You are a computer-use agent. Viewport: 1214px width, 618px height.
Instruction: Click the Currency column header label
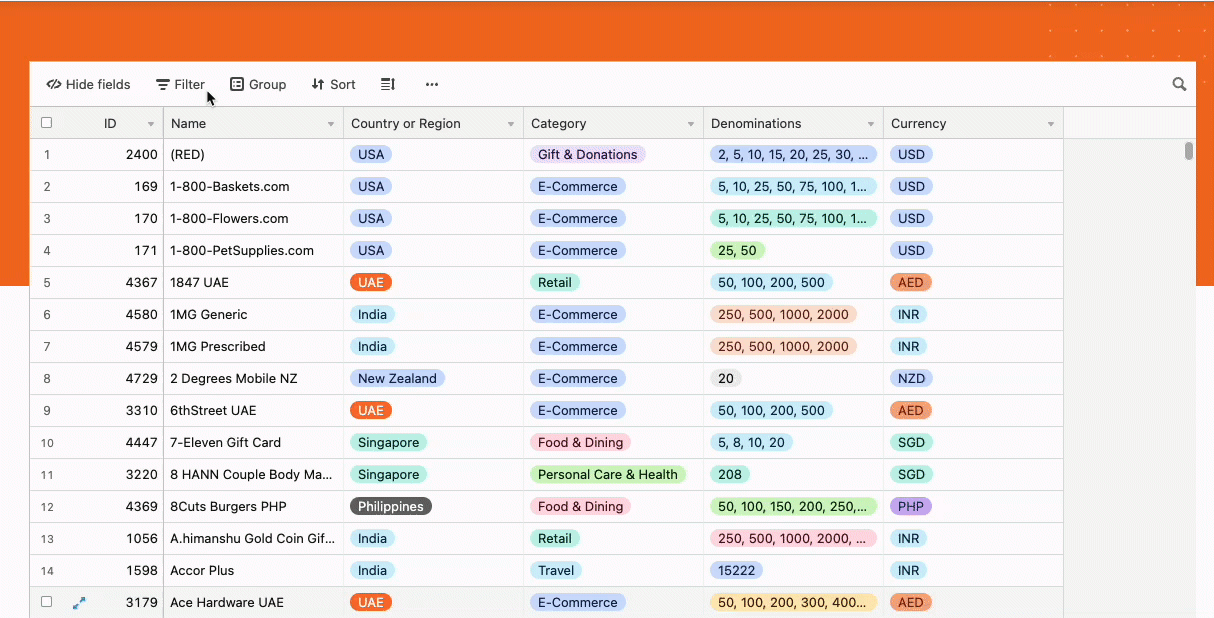[918, 124]
